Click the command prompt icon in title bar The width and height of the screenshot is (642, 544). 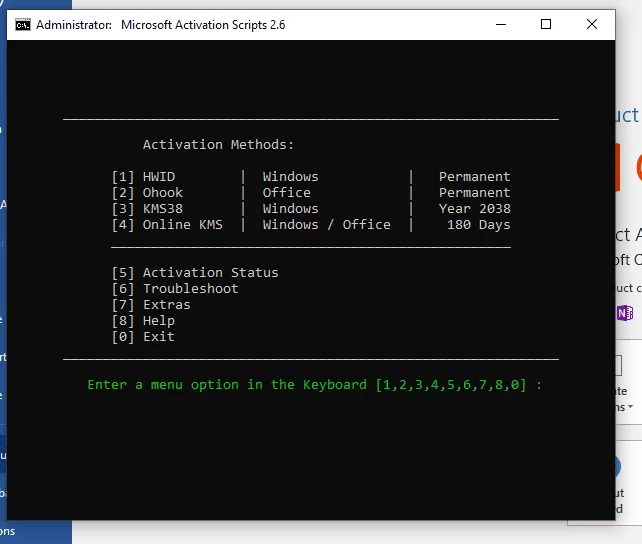coord(23,25)
